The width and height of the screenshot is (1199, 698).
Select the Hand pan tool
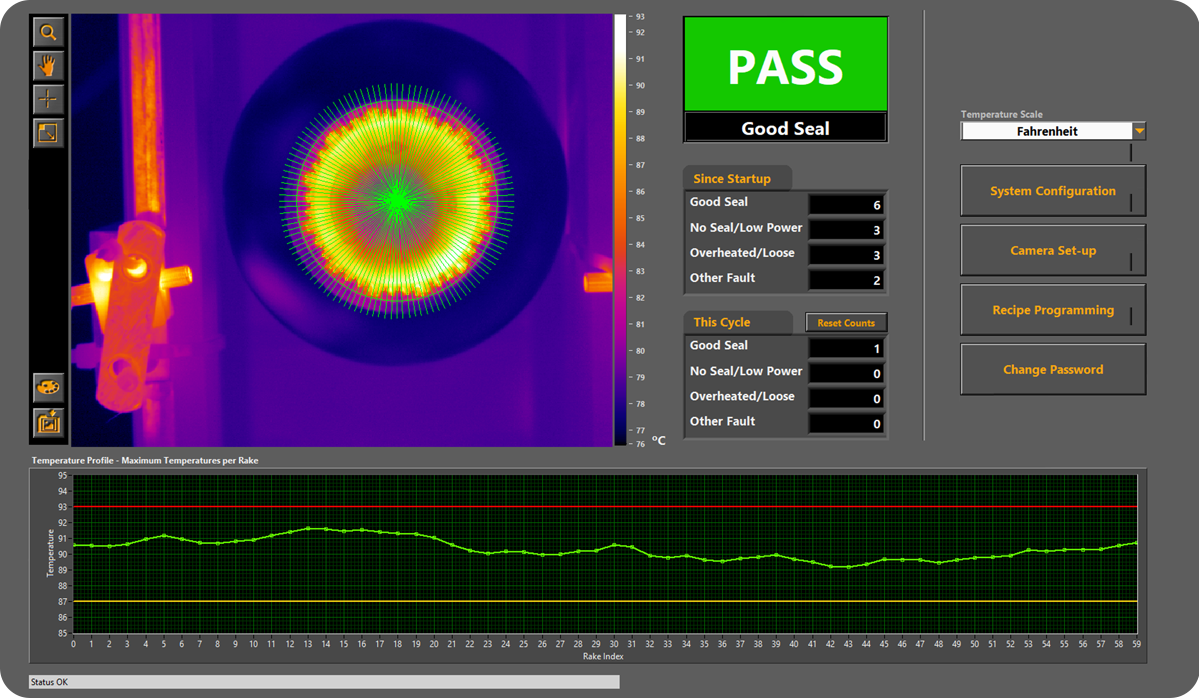coord(48,66)
